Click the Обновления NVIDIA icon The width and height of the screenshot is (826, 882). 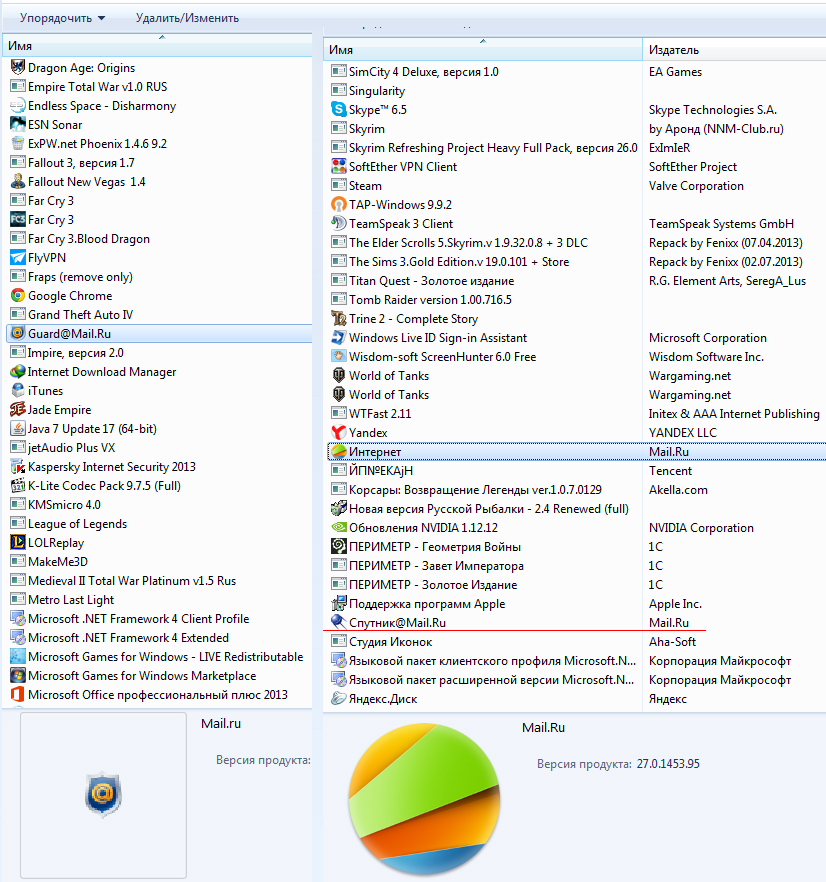[x=339, y=528]
